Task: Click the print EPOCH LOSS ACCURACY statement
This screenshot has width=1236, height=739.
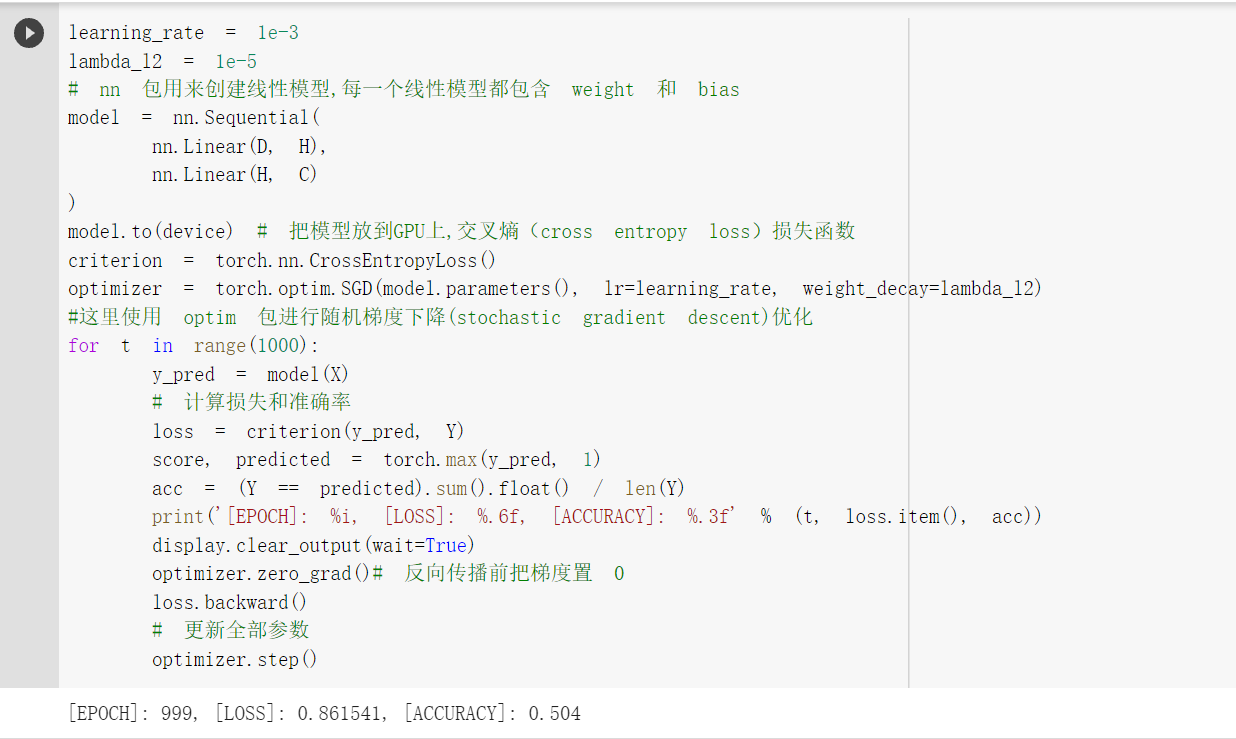Action: (597, 517)
